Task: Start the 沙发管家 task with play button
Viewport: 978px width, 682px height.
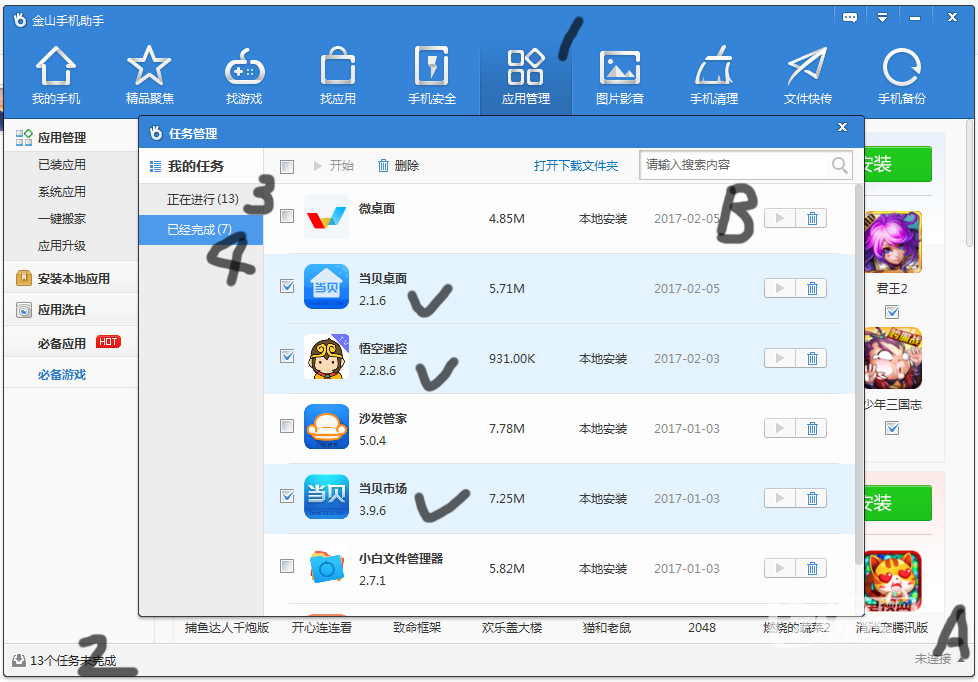Action: pyautogui.click(x=780, y=428)
